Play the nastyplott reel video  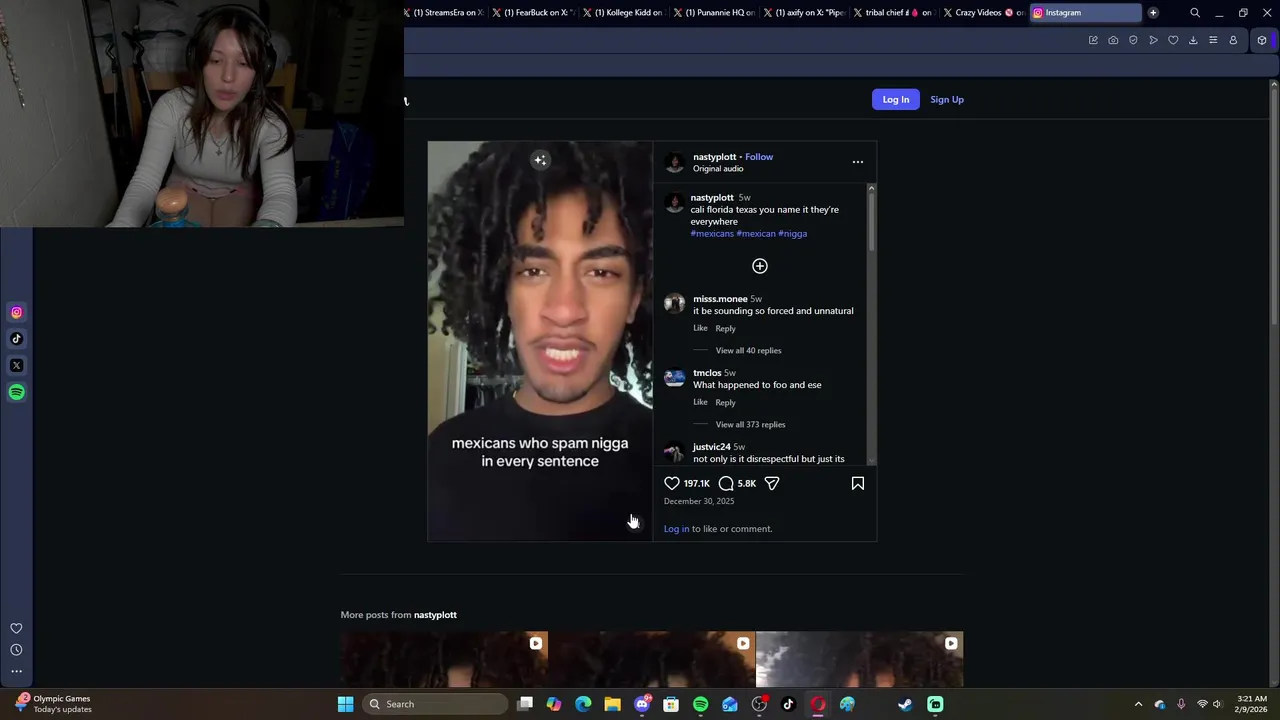tap(540, 341)
